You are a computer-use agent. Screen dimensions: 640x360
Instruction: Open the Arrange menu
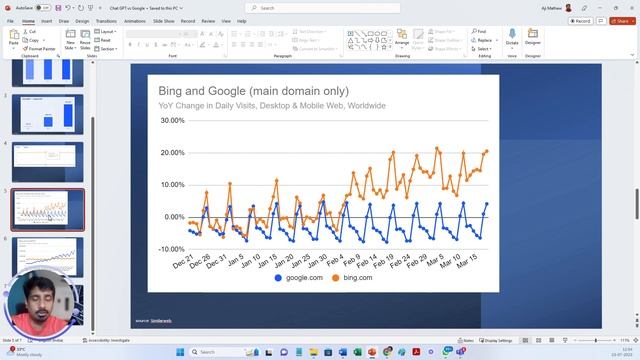(x=402, y=38)
